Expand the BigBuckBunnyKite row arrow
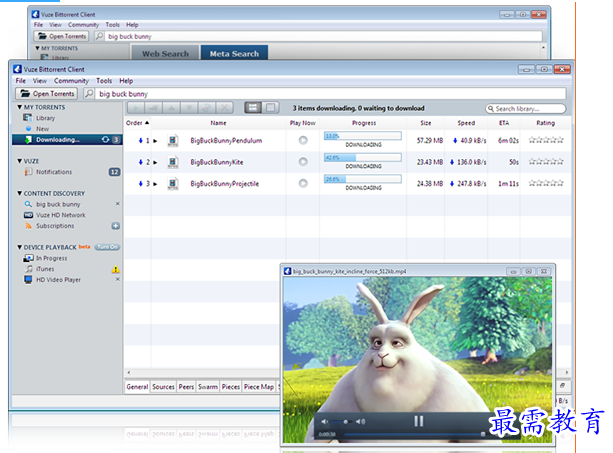Screen dimensions: 613x453 pos(155,162)
